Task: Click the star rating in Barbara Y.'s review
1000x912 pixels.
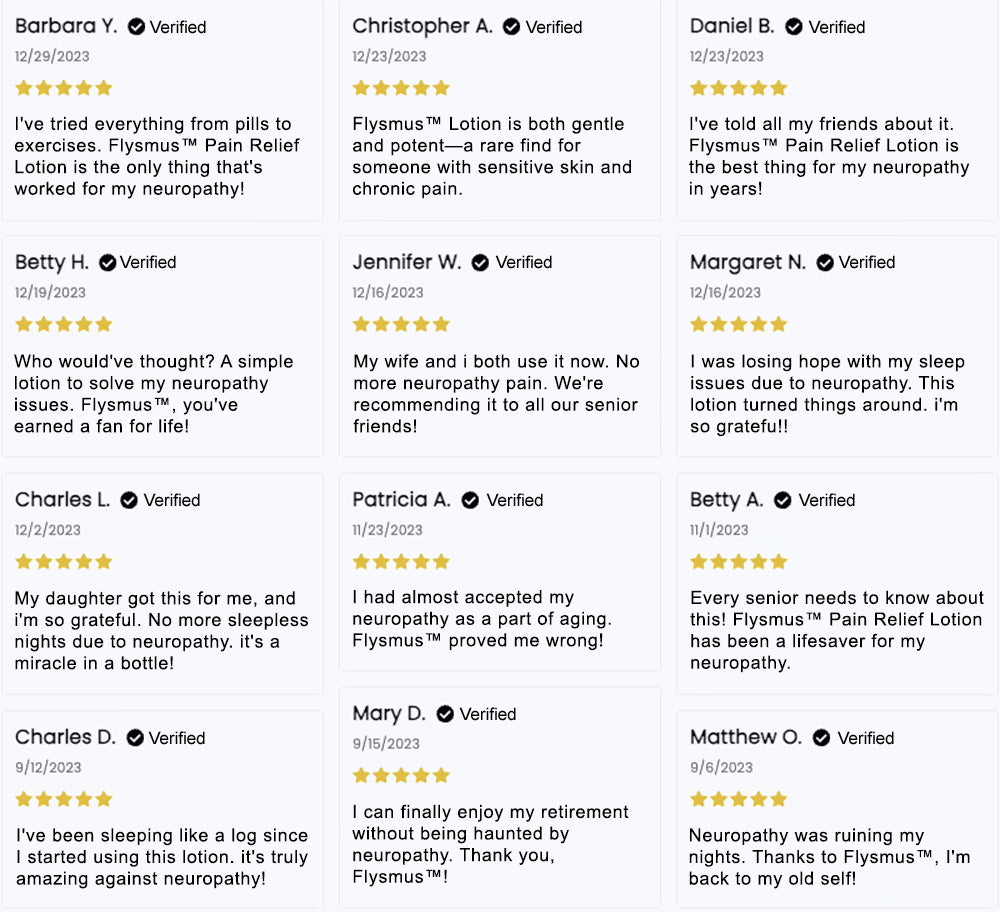Action: pyautogui.click(x=64, y=88)
